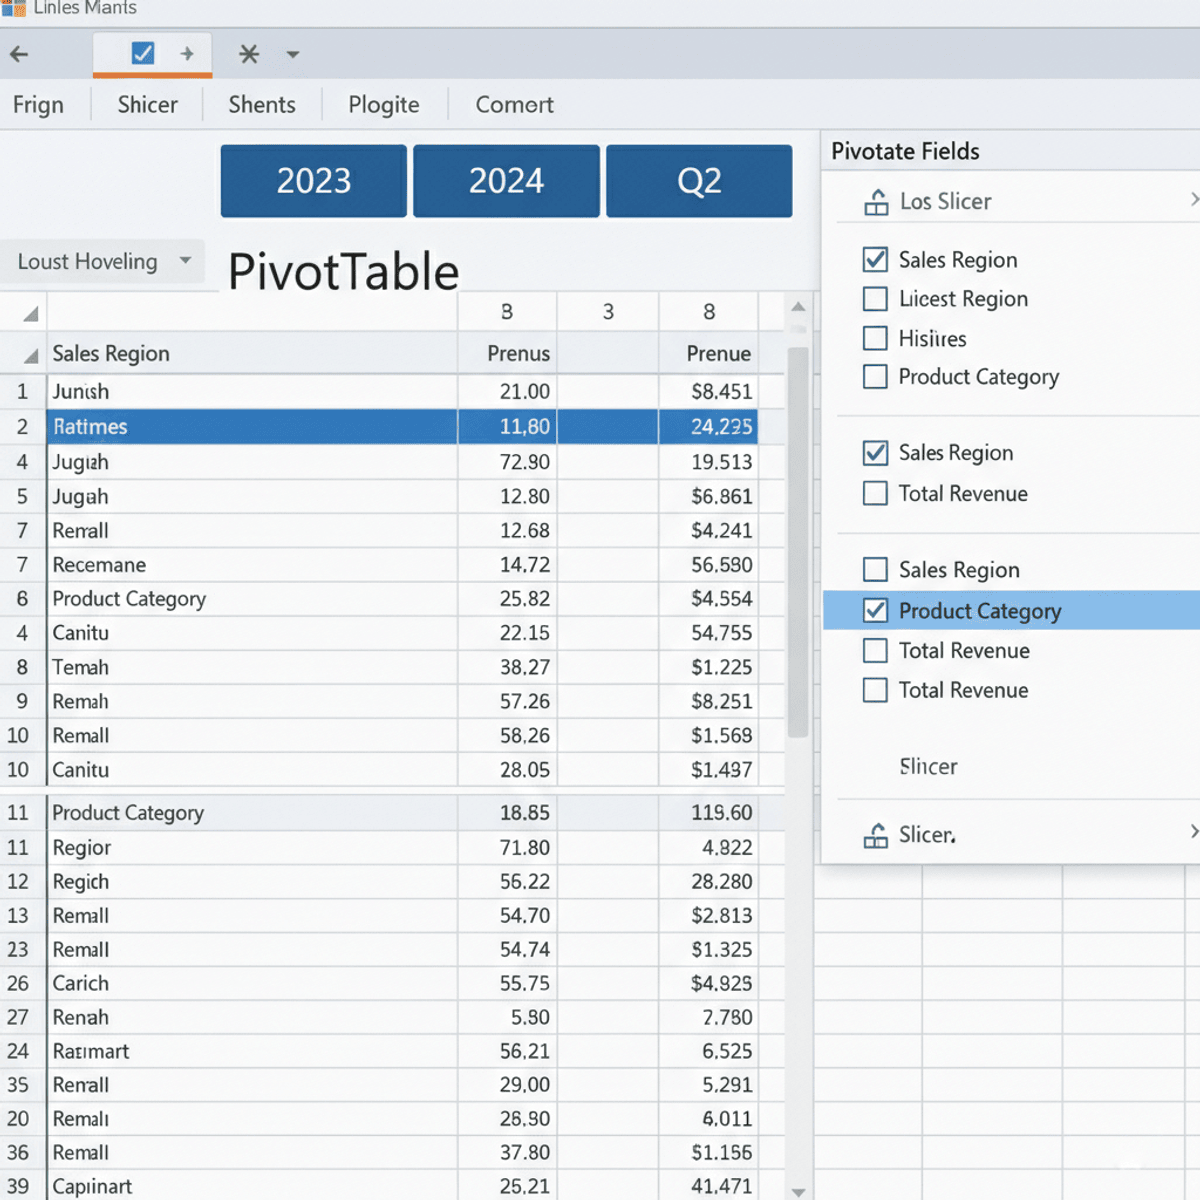Switch to the Shicer ribbon tab
Viewport: 1200px width, 1200px height.
(146, 104)
